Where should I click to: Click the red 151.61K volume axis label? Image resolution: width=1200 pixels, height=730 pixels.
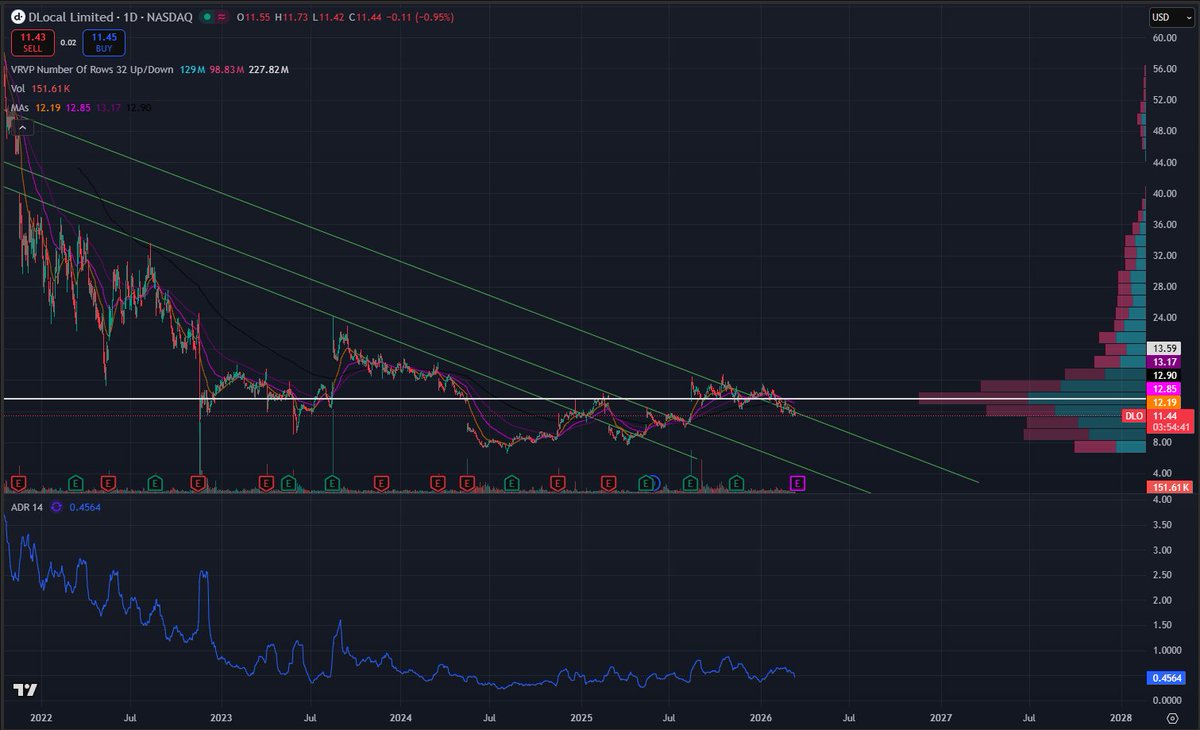click(1168, 486)
